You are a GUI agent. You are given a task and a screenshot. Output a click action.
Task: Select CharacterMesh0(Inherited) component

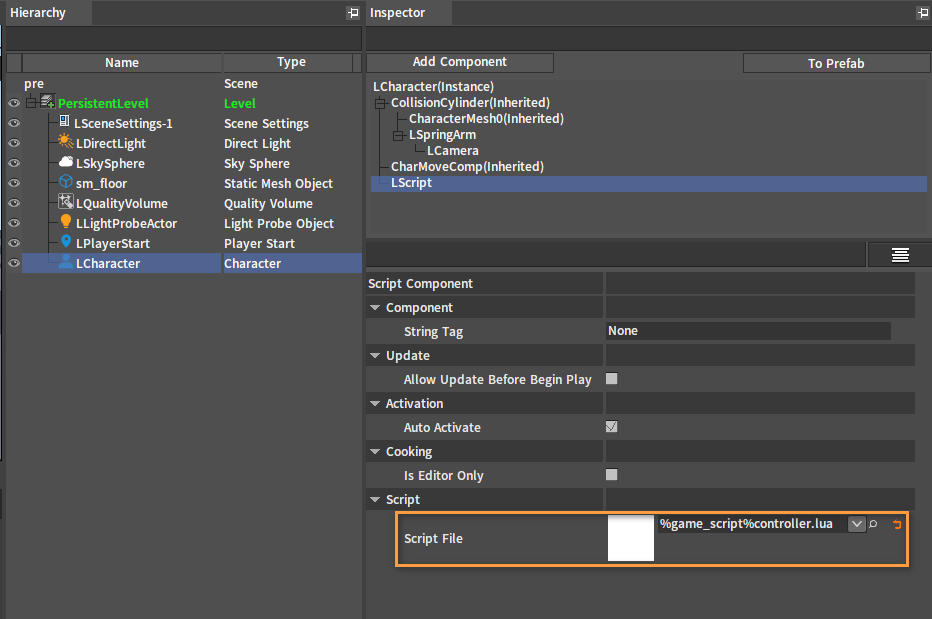[486, 119]
